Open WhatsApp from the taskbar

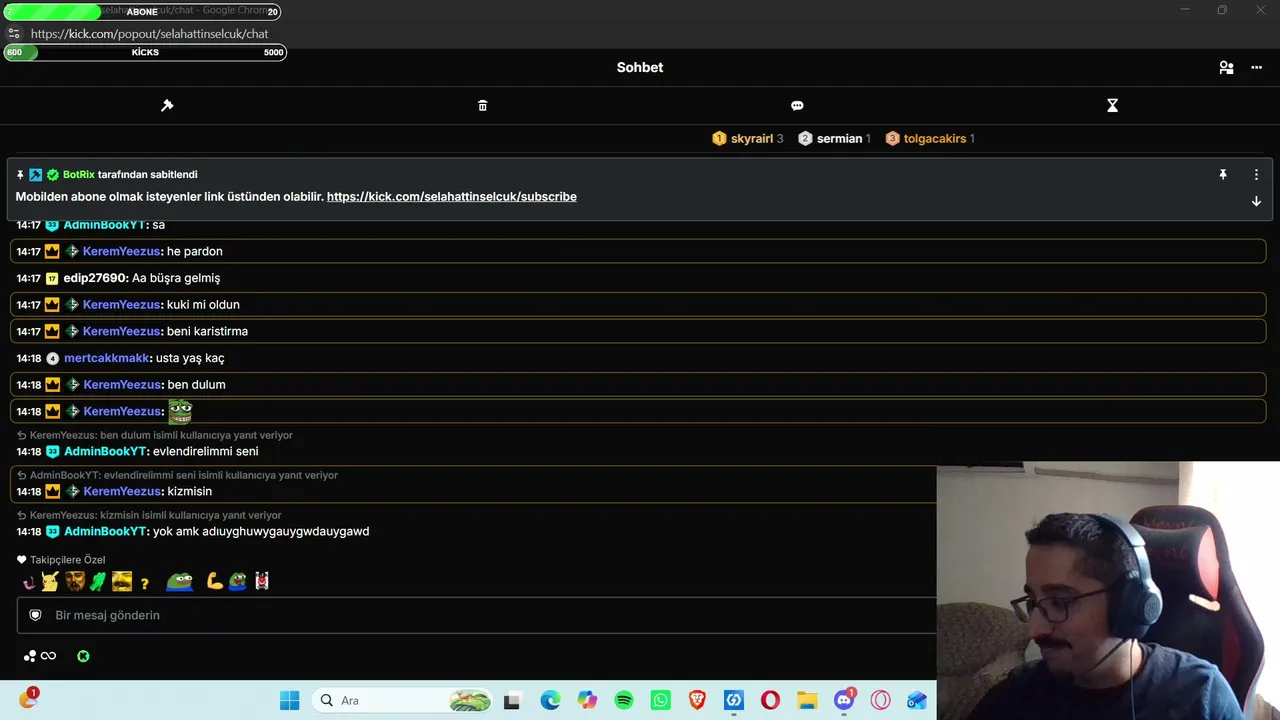pyautogui.click(x=660, y=701)
